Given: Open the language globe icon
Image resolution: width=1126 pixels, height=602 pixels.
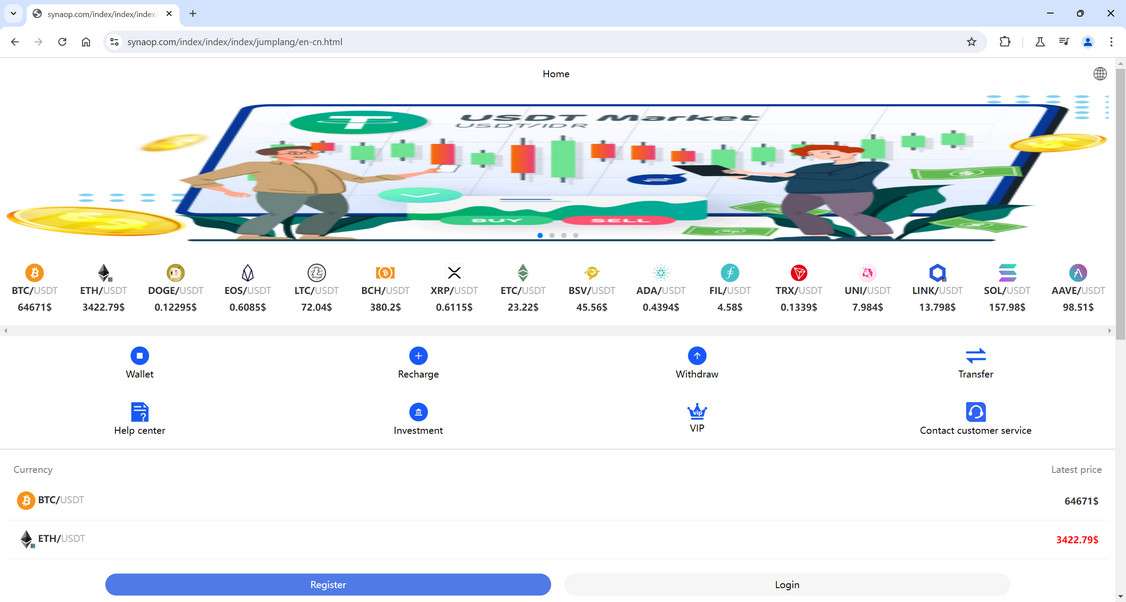Looking at the screenshot, I should point(1099,74).
